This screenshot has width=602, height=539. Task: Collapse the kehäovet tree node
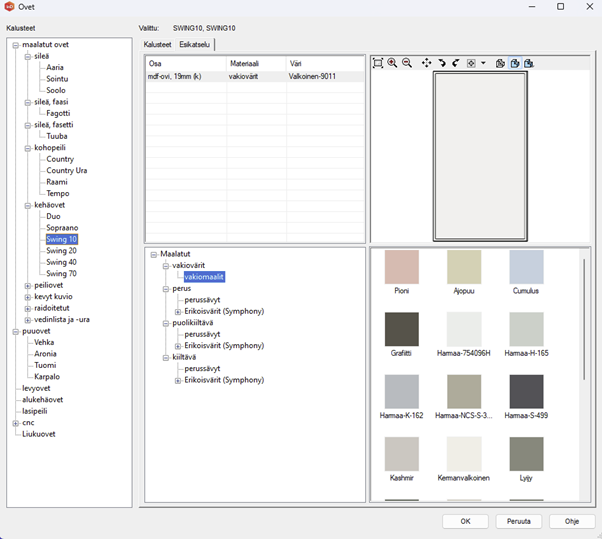(x=28, y=205)
